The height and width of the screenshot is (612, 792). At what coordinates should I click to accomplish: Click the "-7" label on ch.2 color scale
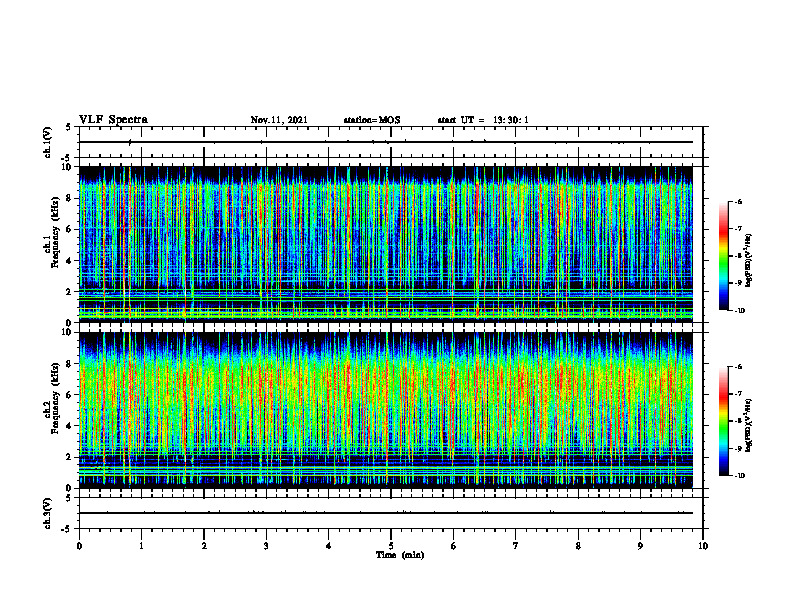[x=738, y=394]
